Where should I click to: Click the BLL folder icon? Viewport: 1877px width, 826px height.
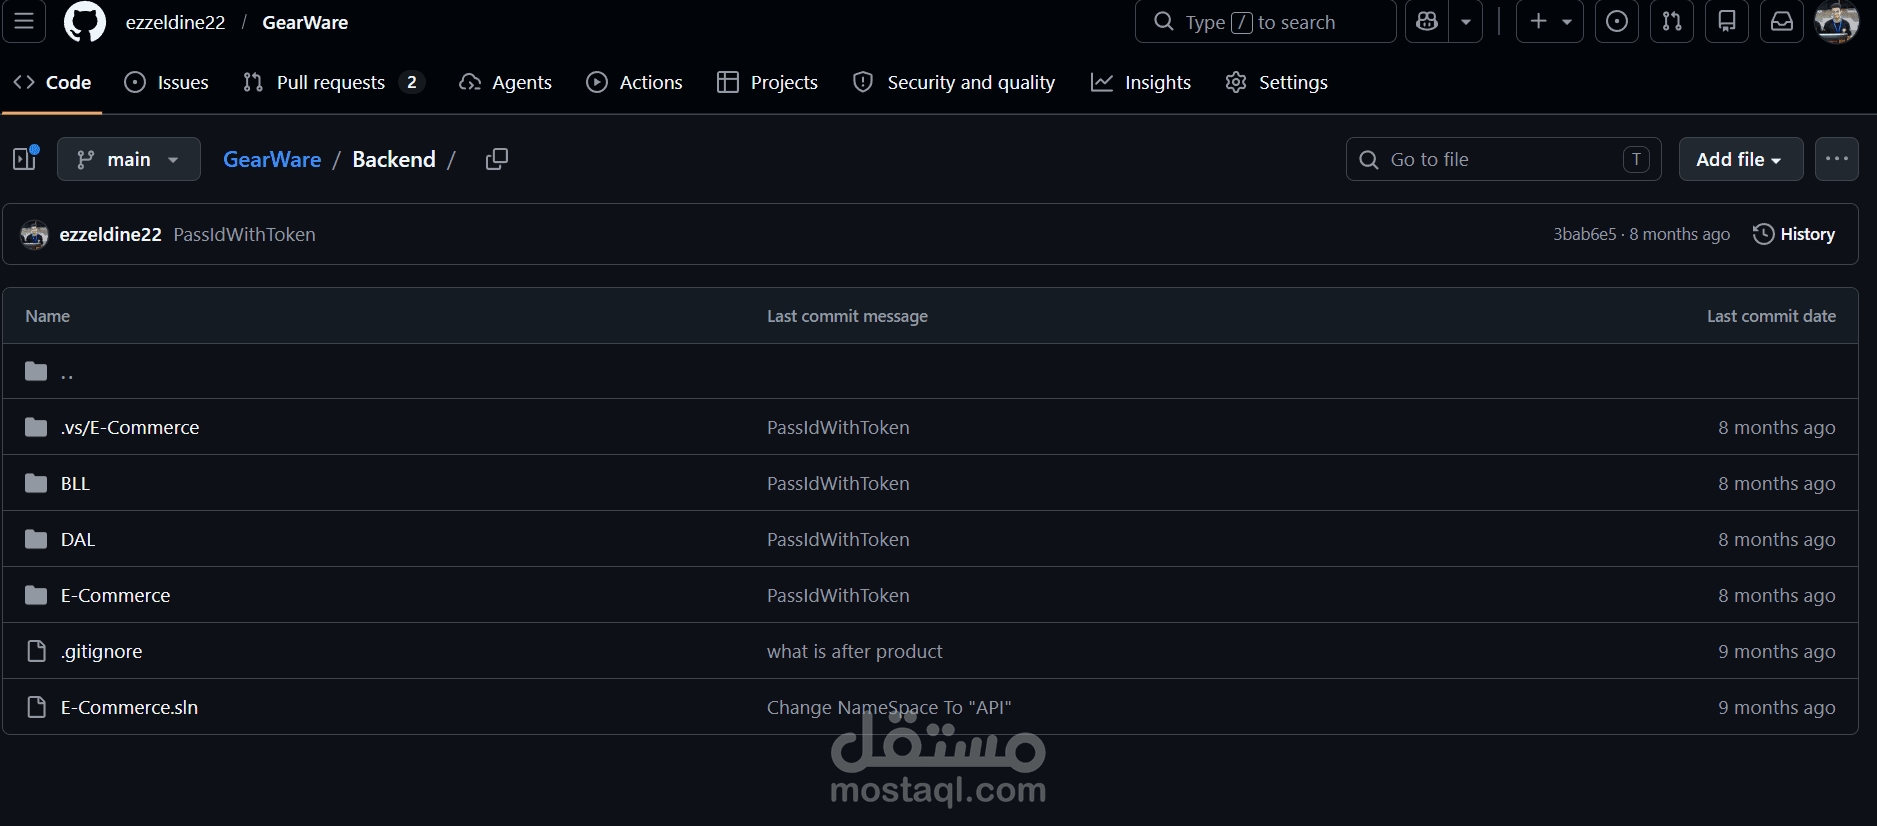36,483
